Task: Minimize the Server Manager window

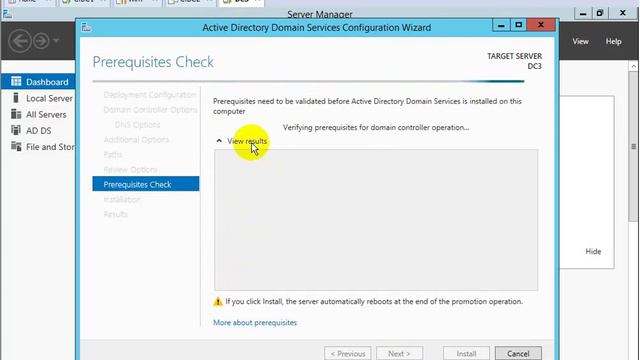Action: (x=583, y=13)
